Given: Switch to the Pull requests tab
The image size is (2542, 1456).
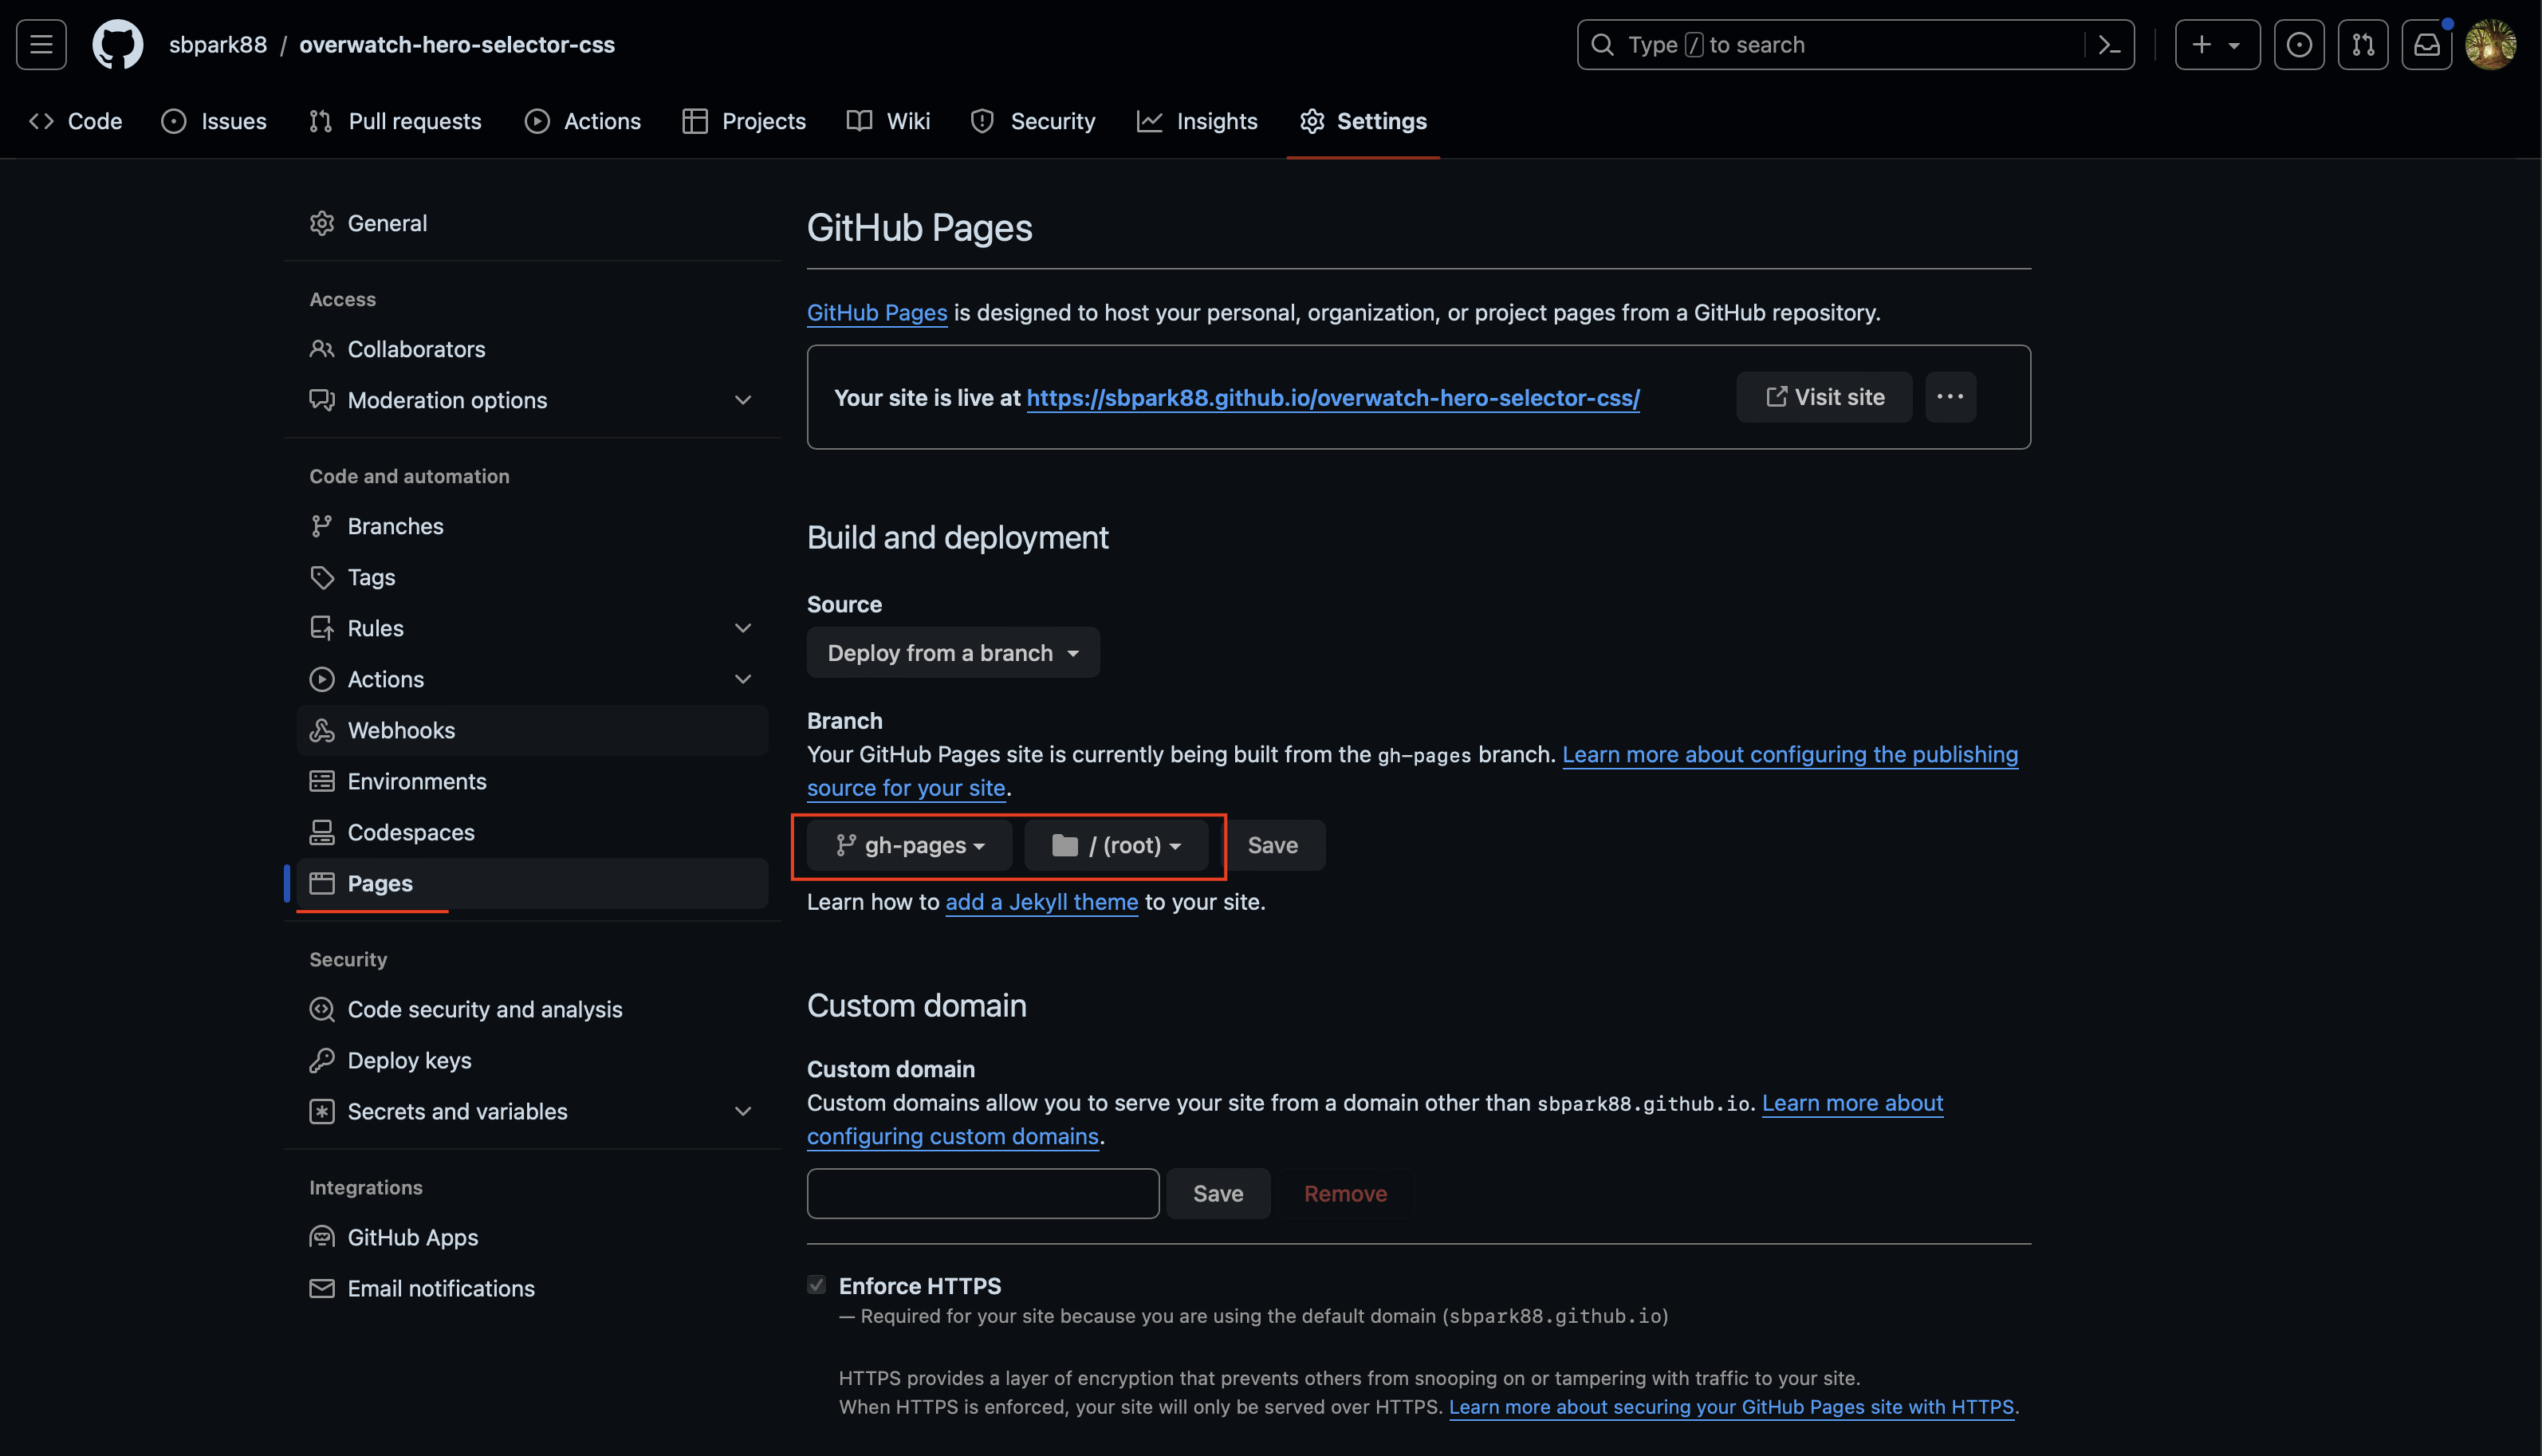Looking at the screenshot, I should click(396, 121).
